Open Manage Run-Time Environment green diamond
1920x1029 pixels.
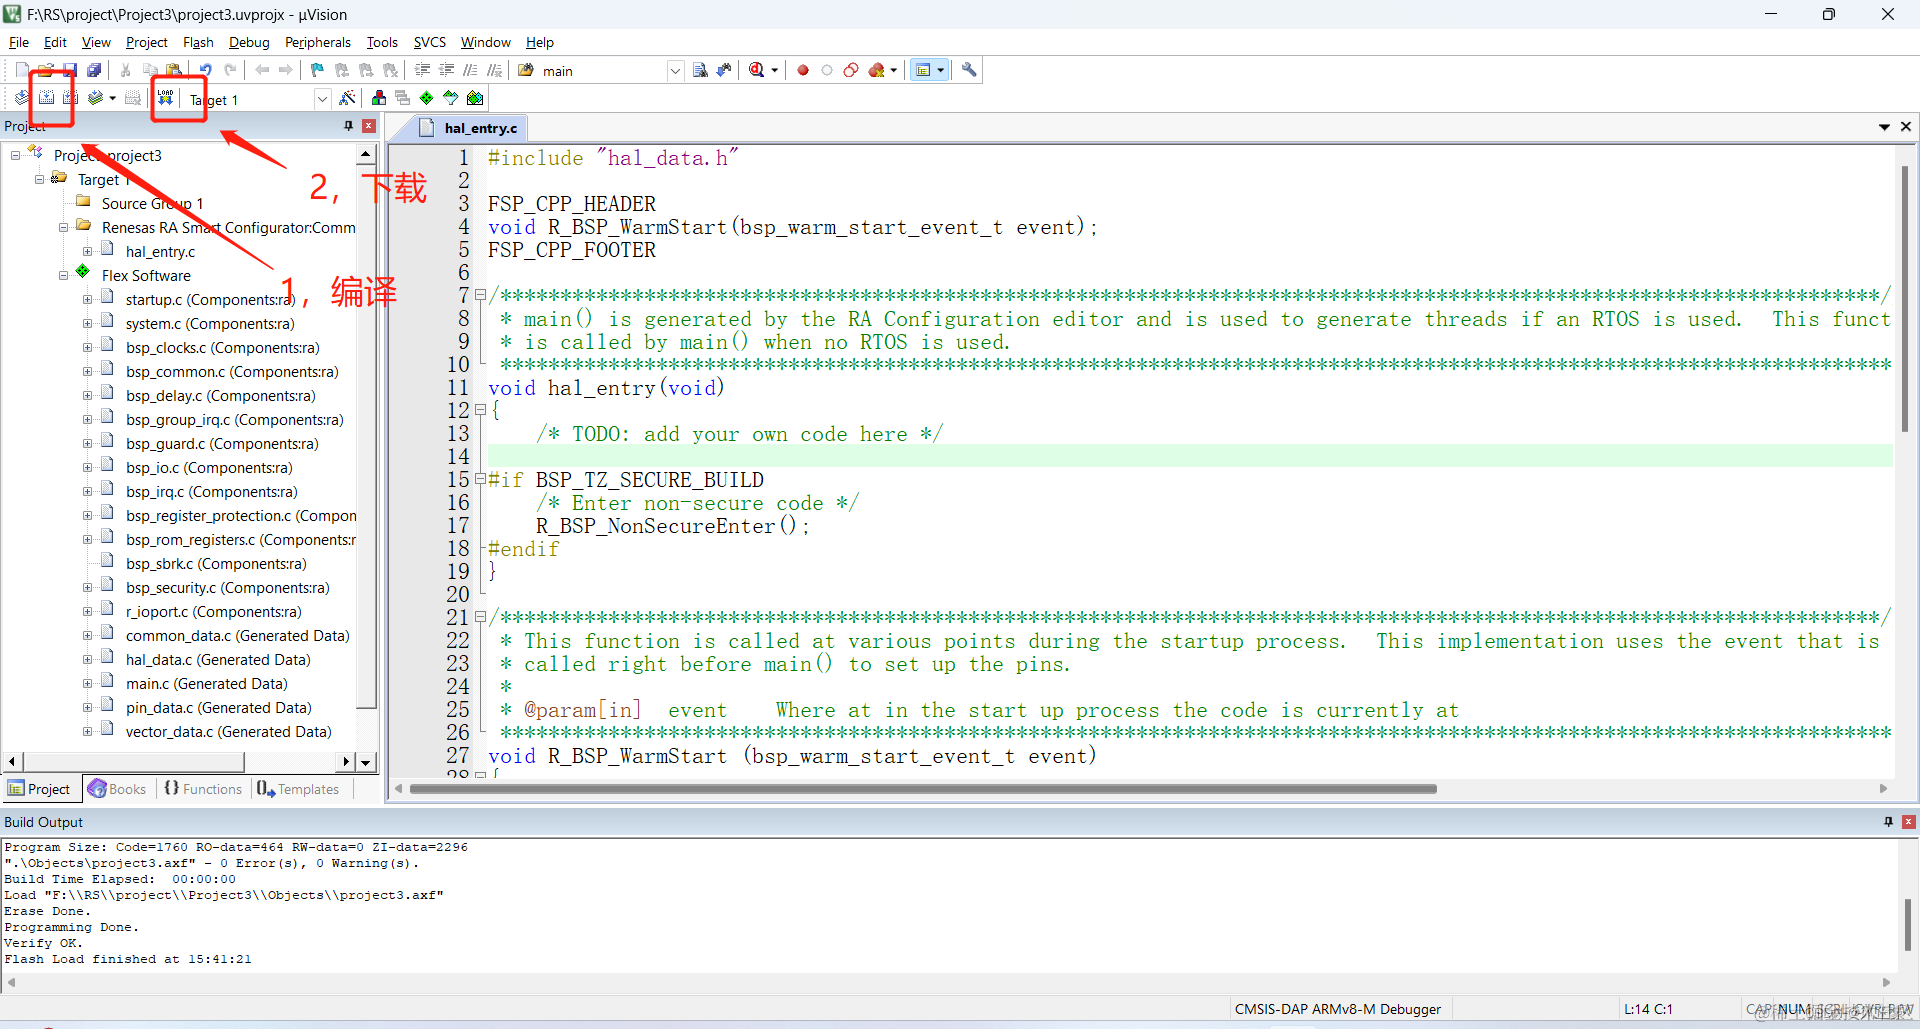point(427,98)
